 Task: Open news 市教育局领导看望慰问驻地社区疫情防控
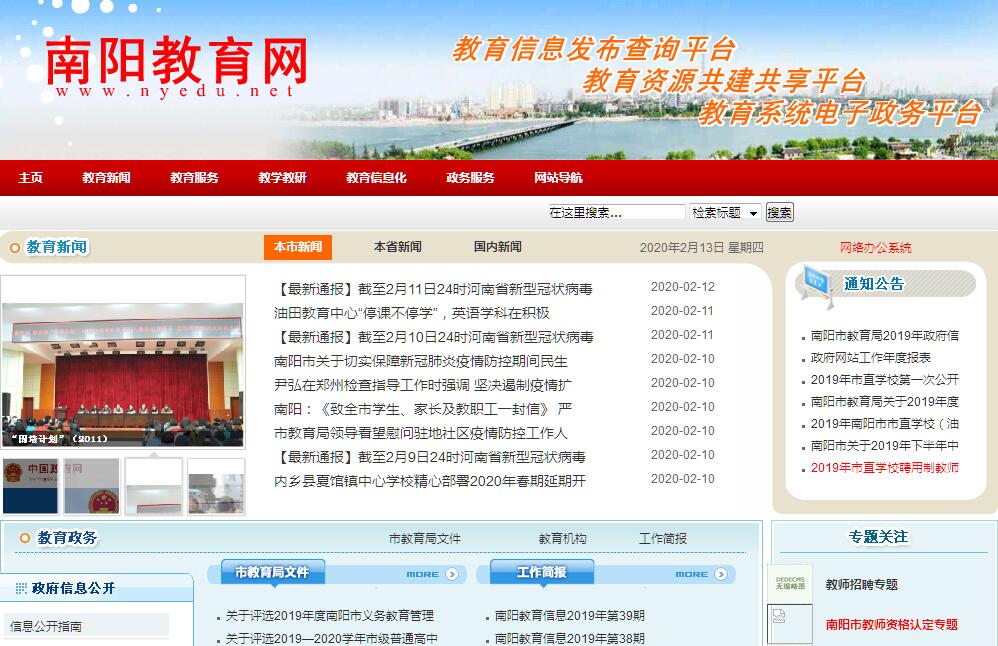(x=421, y=433)
